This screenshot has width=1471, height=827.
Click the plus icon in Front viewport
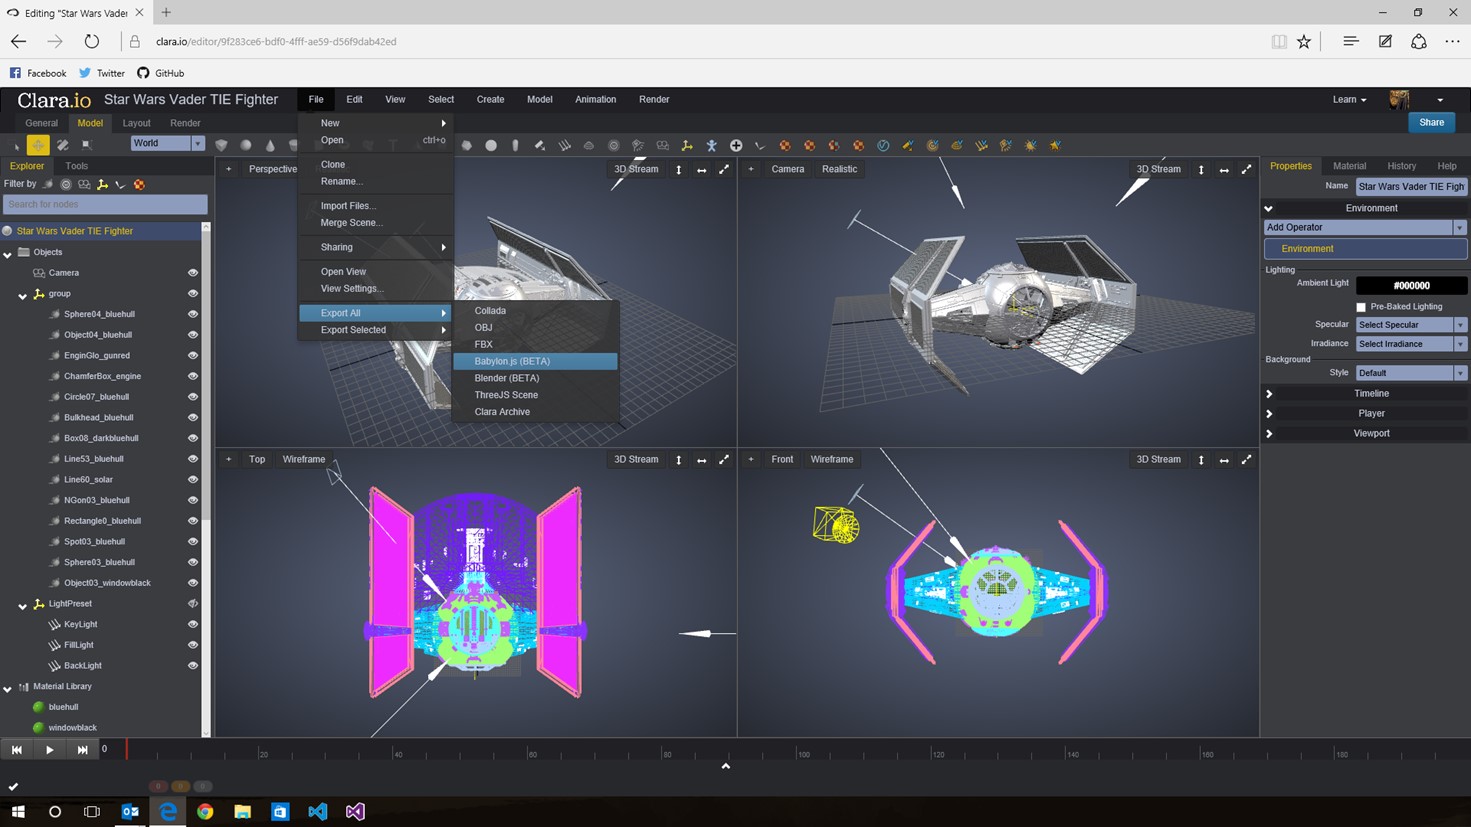pos(751,459)
